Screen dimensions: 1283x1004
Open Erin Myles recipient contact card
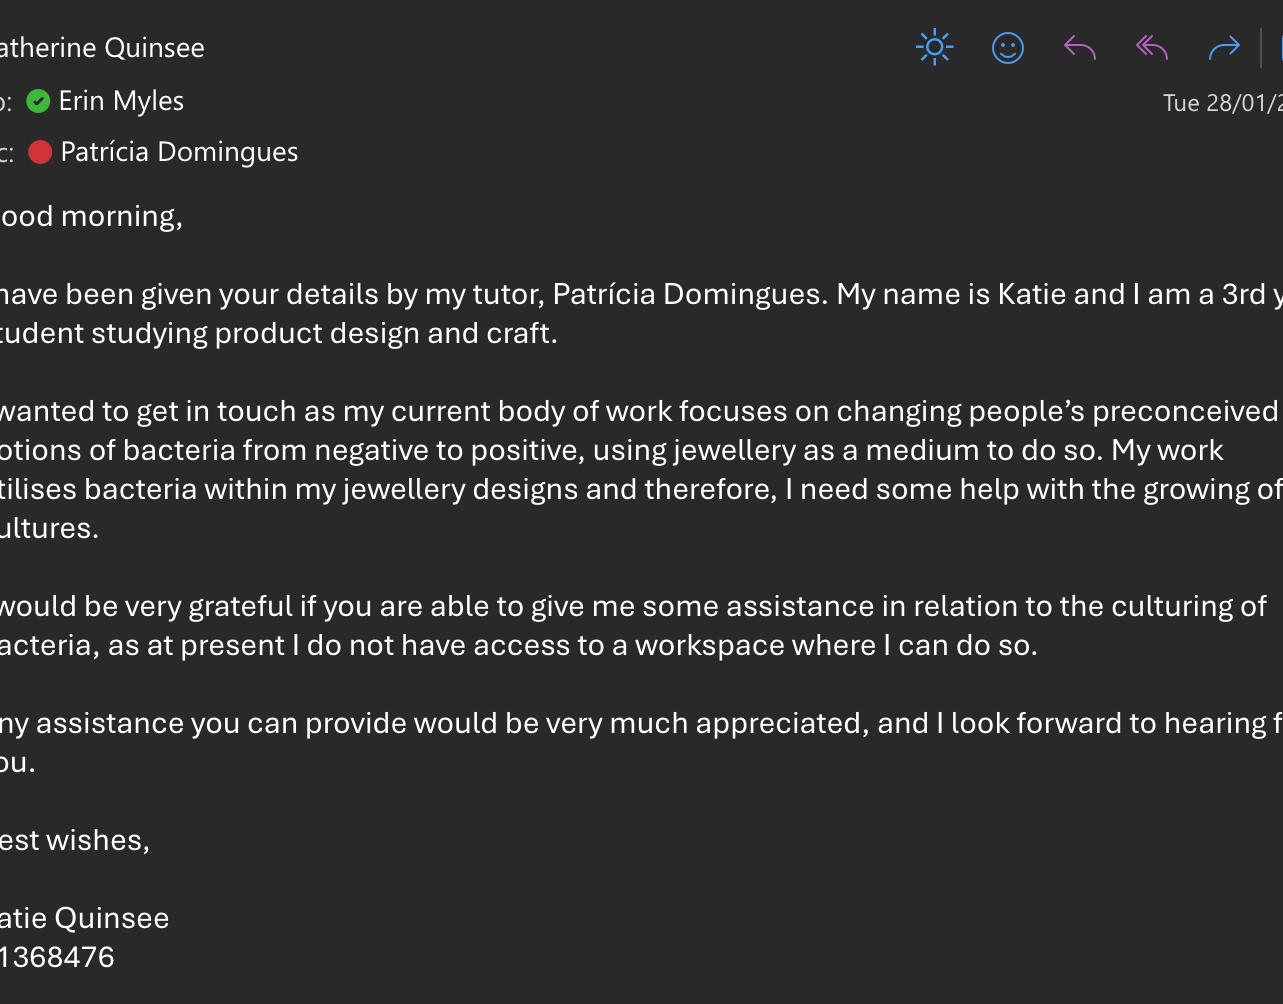point(121,101)
